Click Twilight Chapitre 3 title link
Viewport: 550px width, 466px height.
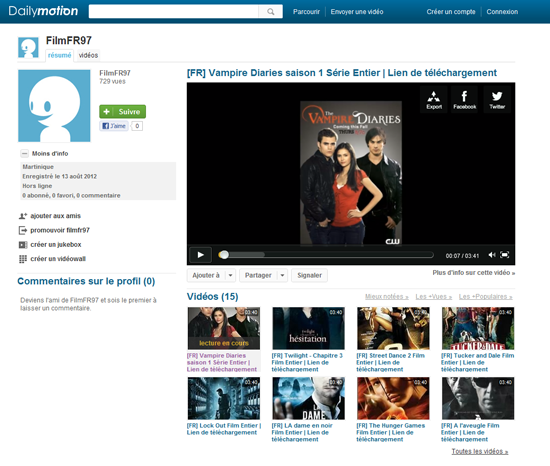tap(307, 363)
